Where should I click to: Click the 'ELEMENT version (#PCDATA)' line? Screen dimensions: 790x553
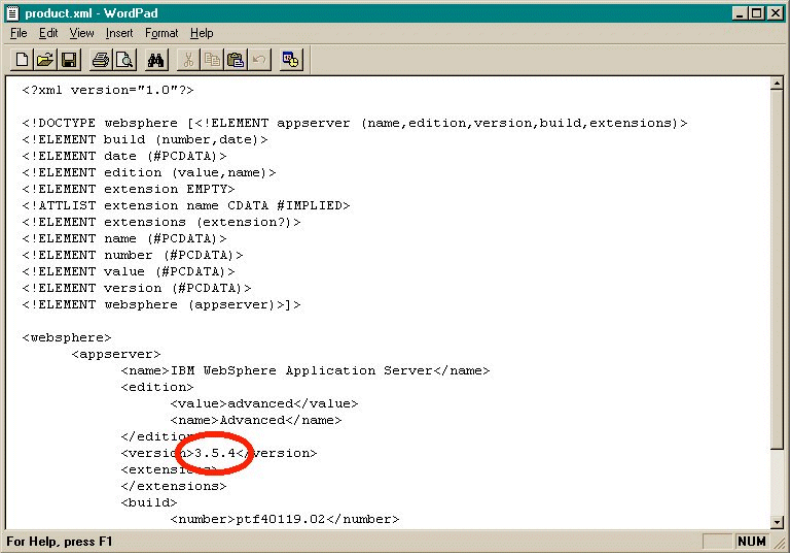click(x=137, y=289)
